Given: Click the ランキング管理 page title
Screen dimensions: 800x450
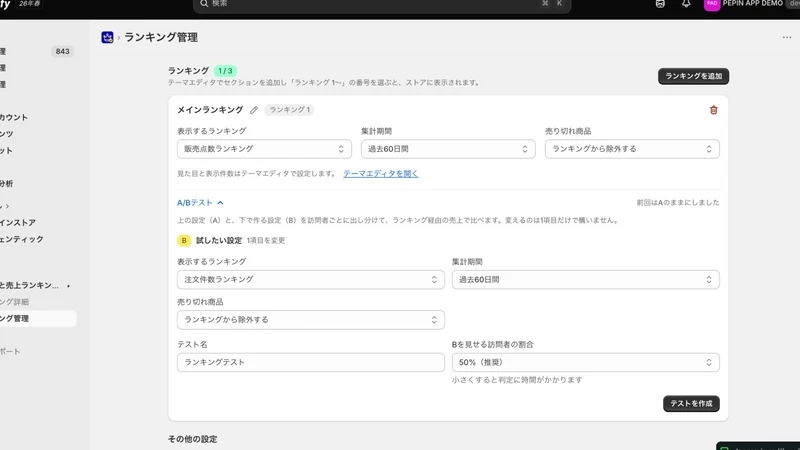Looking at the screenshot, I should [x=161, y=37].
